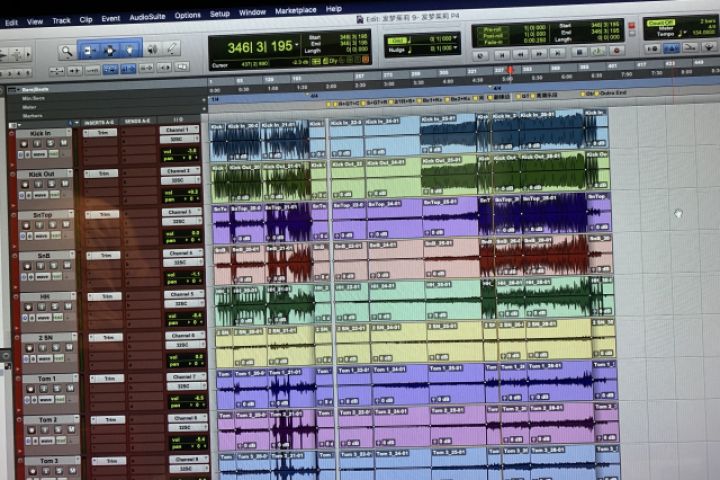This screenshot has width=720, height=480.
Task: Click the Record transport button
Action: (617, 51)
